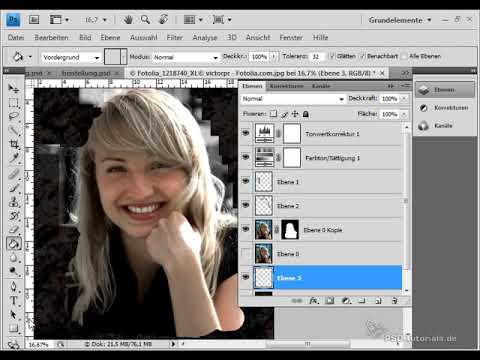Toggle the Benachbart checkbox

click(x=362, y=56)
